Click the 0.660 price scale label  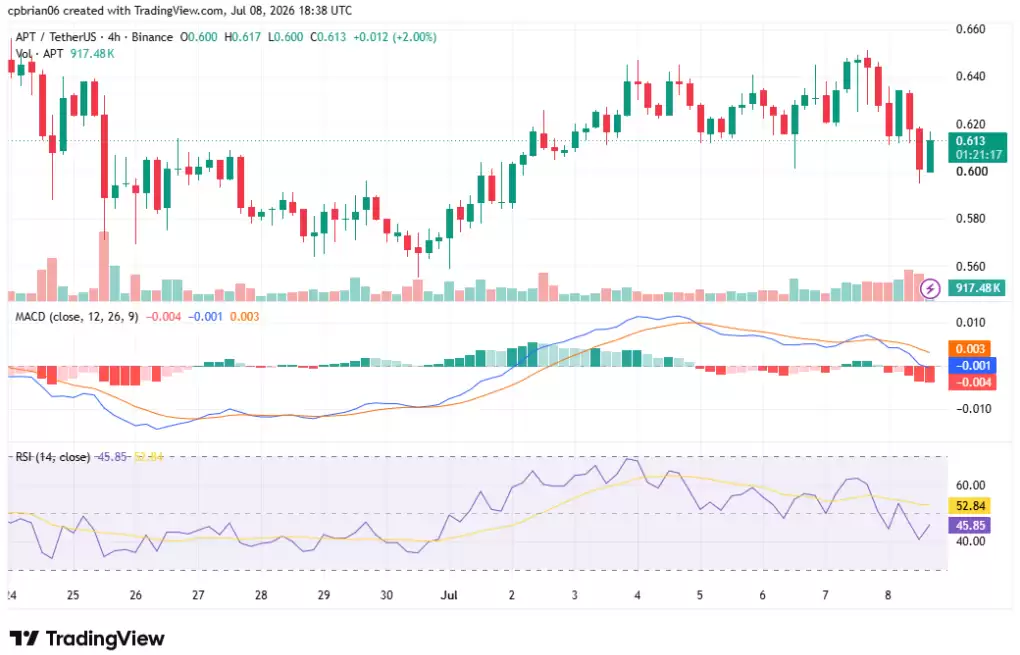click(971, 29)
